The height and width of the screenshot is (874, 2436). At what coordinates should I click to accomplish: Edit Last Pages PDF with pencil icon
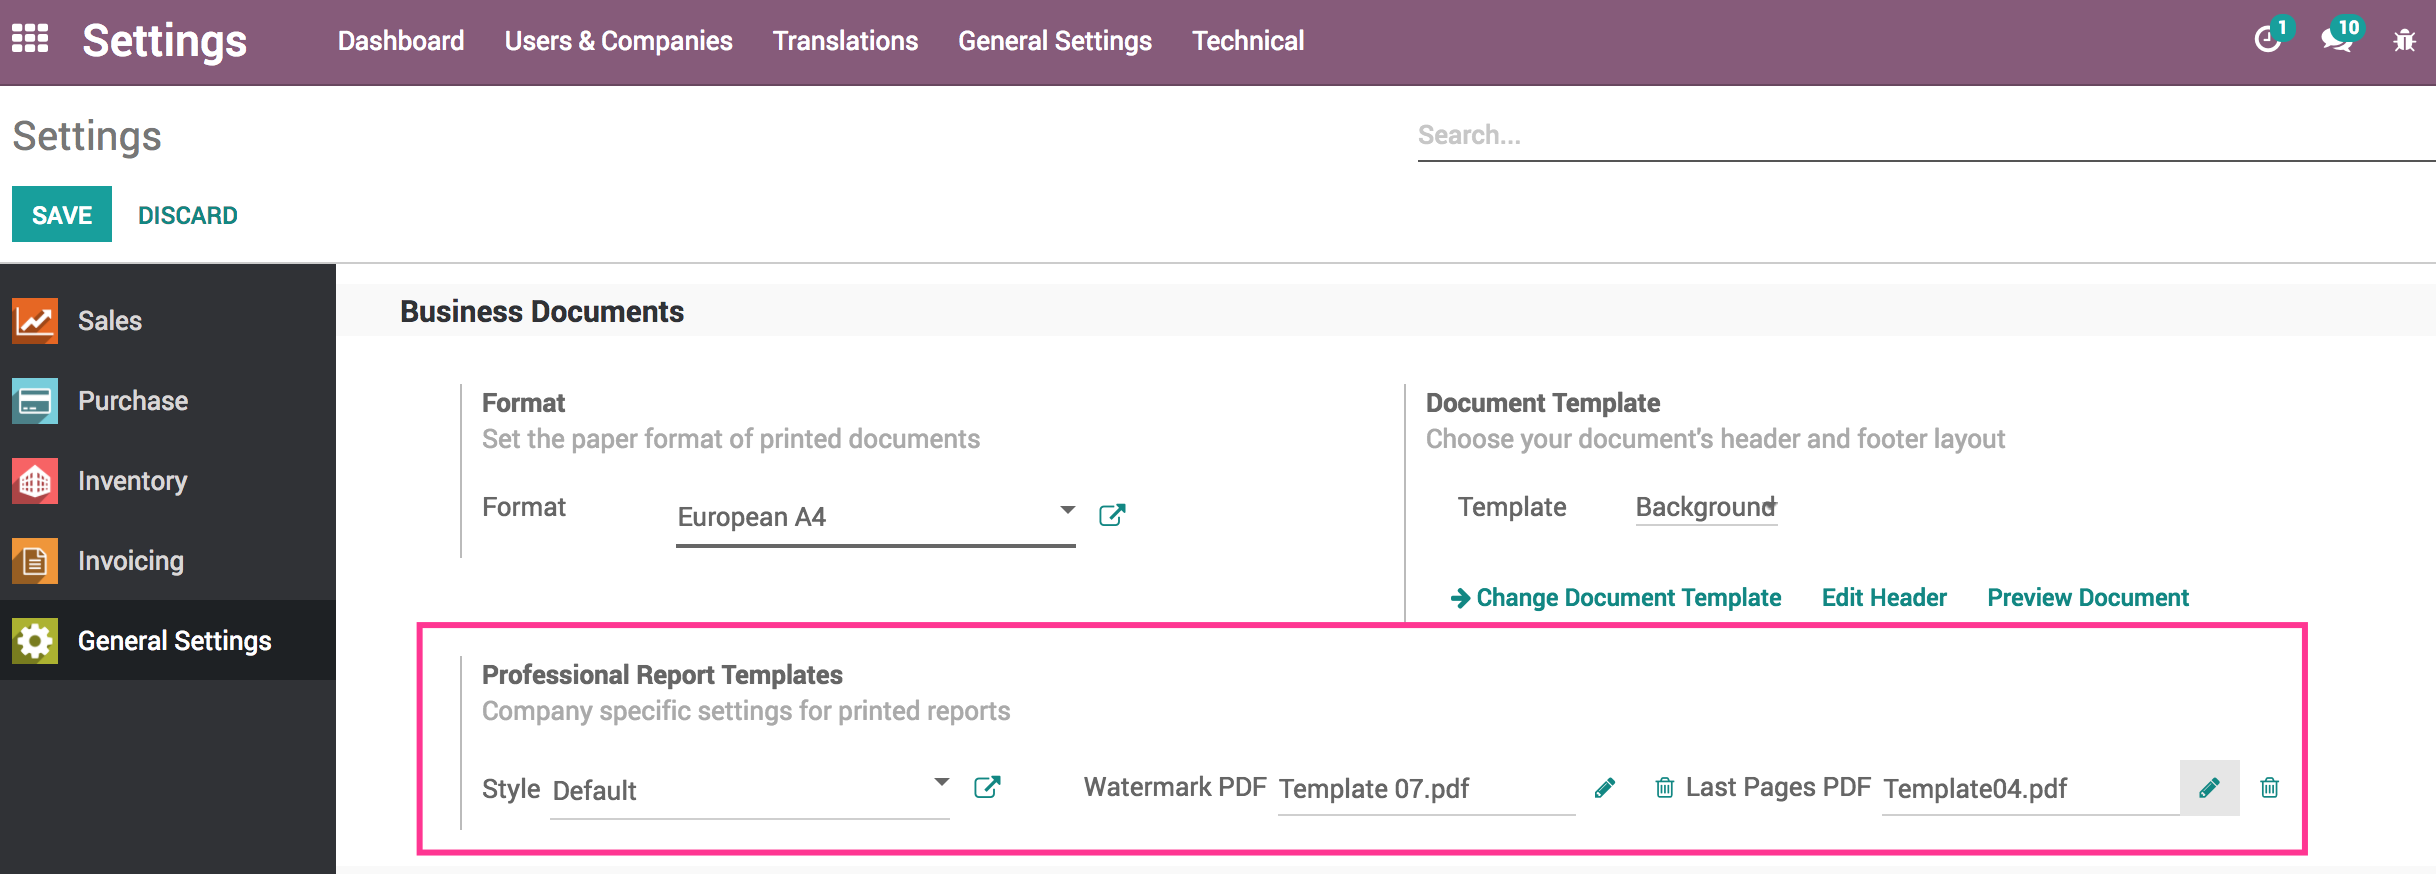(2210, 788)
